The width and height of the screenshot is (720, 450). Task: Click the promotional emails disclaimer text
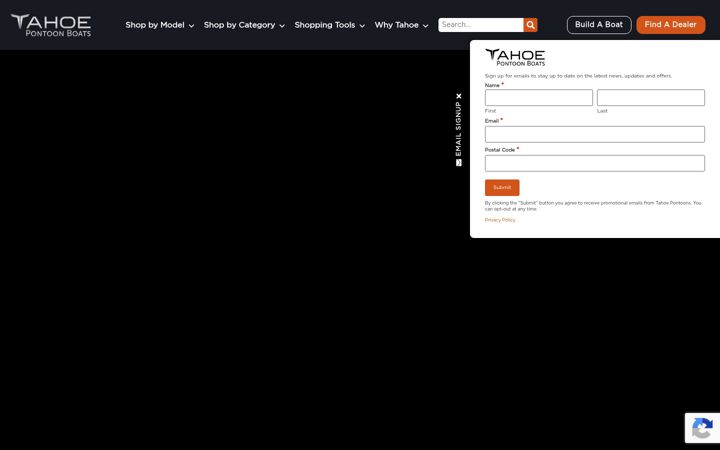593,206
